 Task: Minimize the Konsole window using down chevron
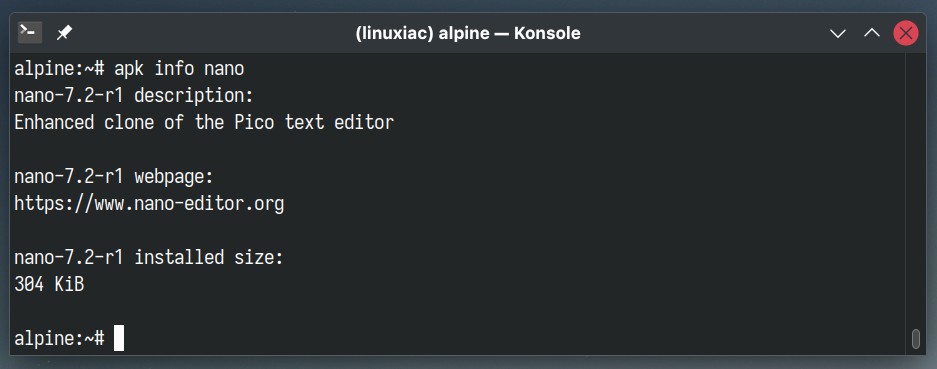coord(838,33)
